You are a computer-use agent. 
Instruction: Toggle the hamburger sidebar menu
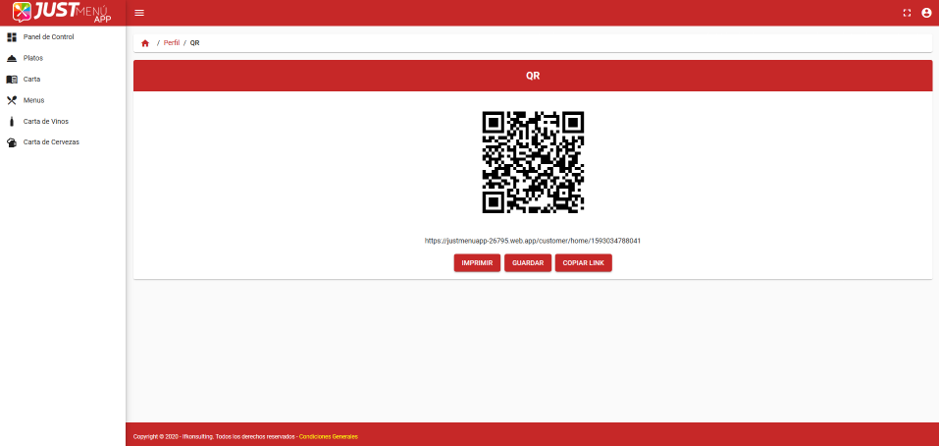(x=139, y=13)
